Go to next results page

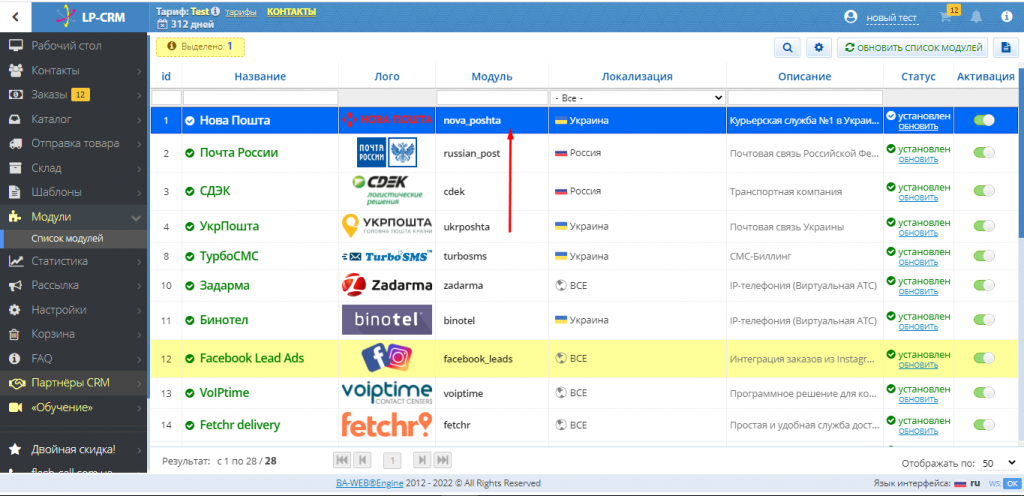[x=423, y=460]
